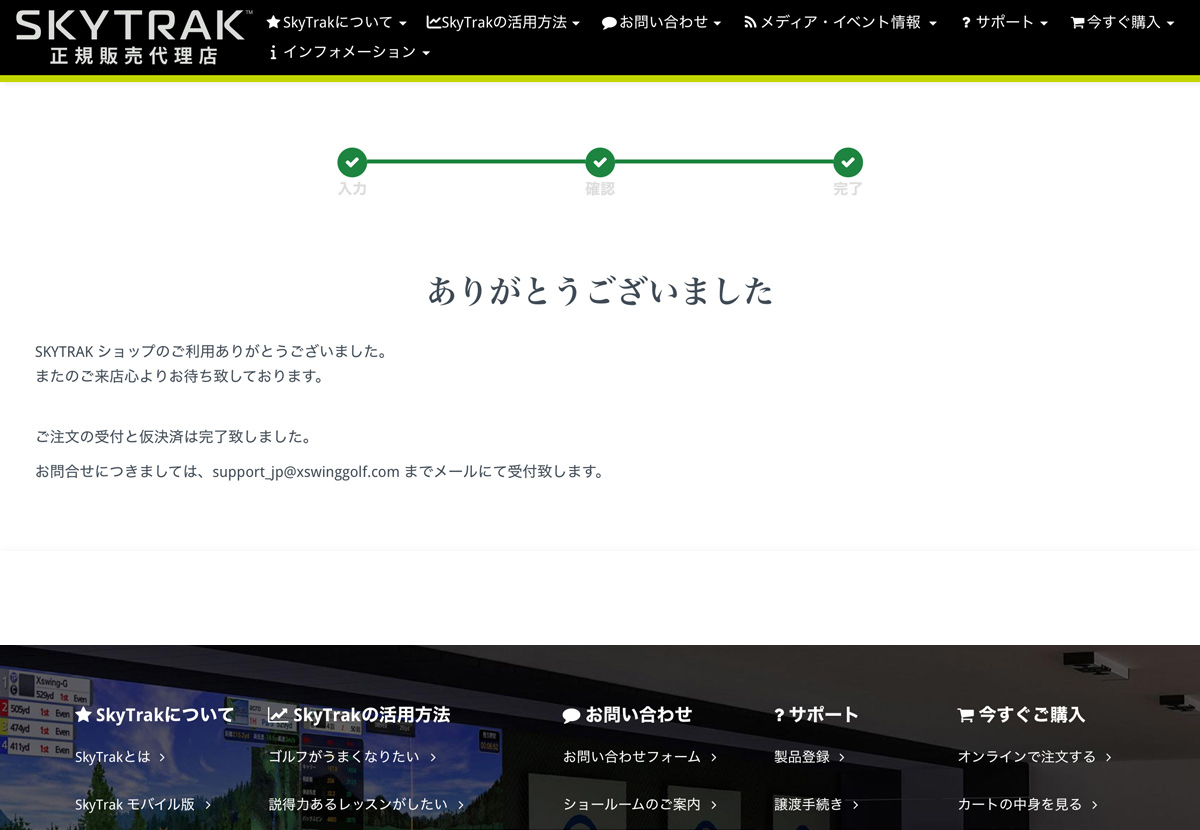Viewport: 1200px width, 830px height.
Task: Click the green checkmark above 確認 step
Action: coord(600,162)
